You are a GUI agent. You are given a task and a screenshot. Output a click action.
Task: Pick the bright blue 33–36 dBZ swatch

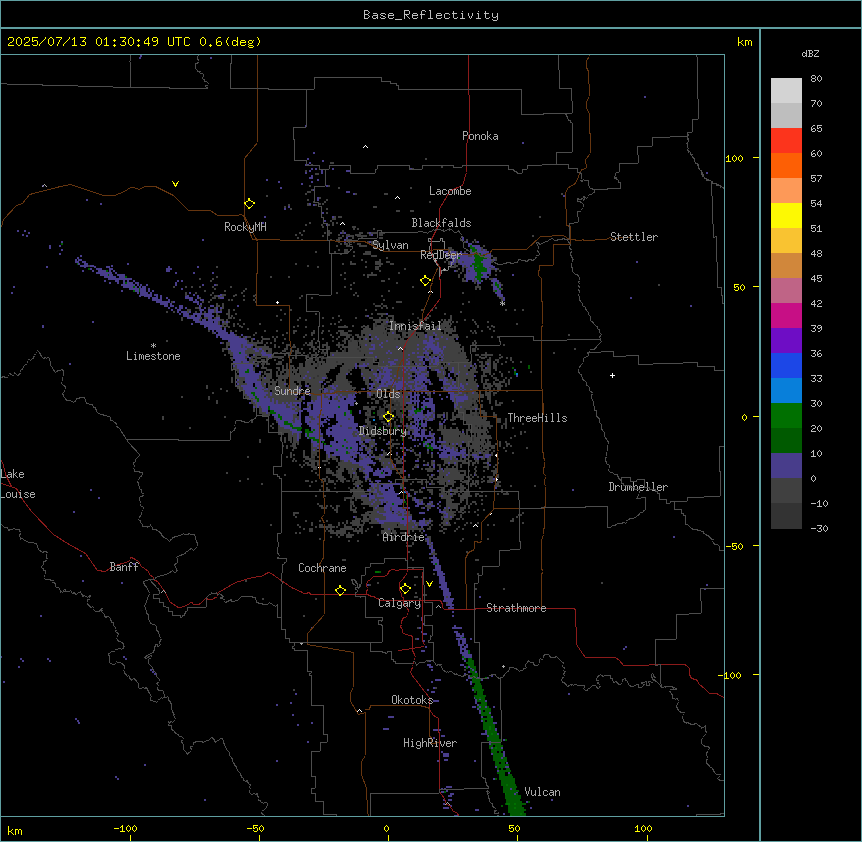pos(786,365)
